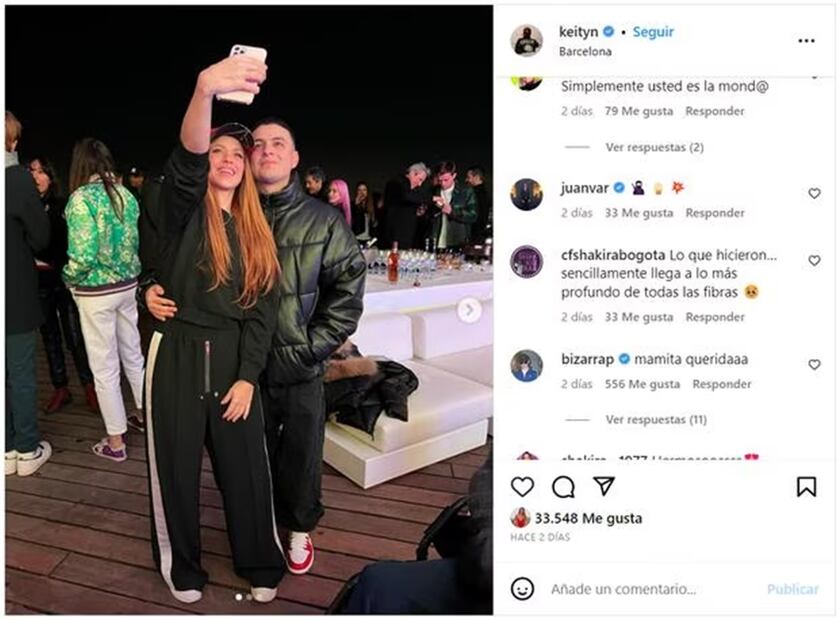Save post with bookmark icon

(x=806, y=486)
